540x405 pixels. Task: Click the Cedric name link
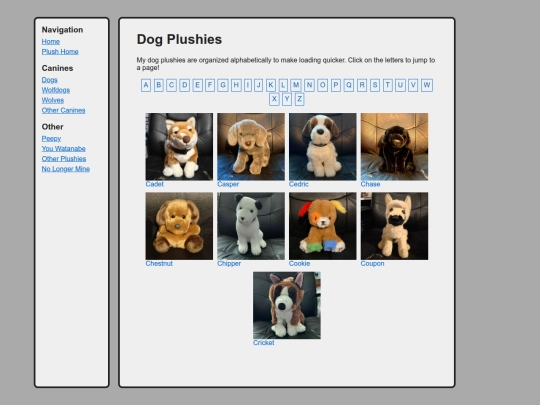click(x=299, y=184)
